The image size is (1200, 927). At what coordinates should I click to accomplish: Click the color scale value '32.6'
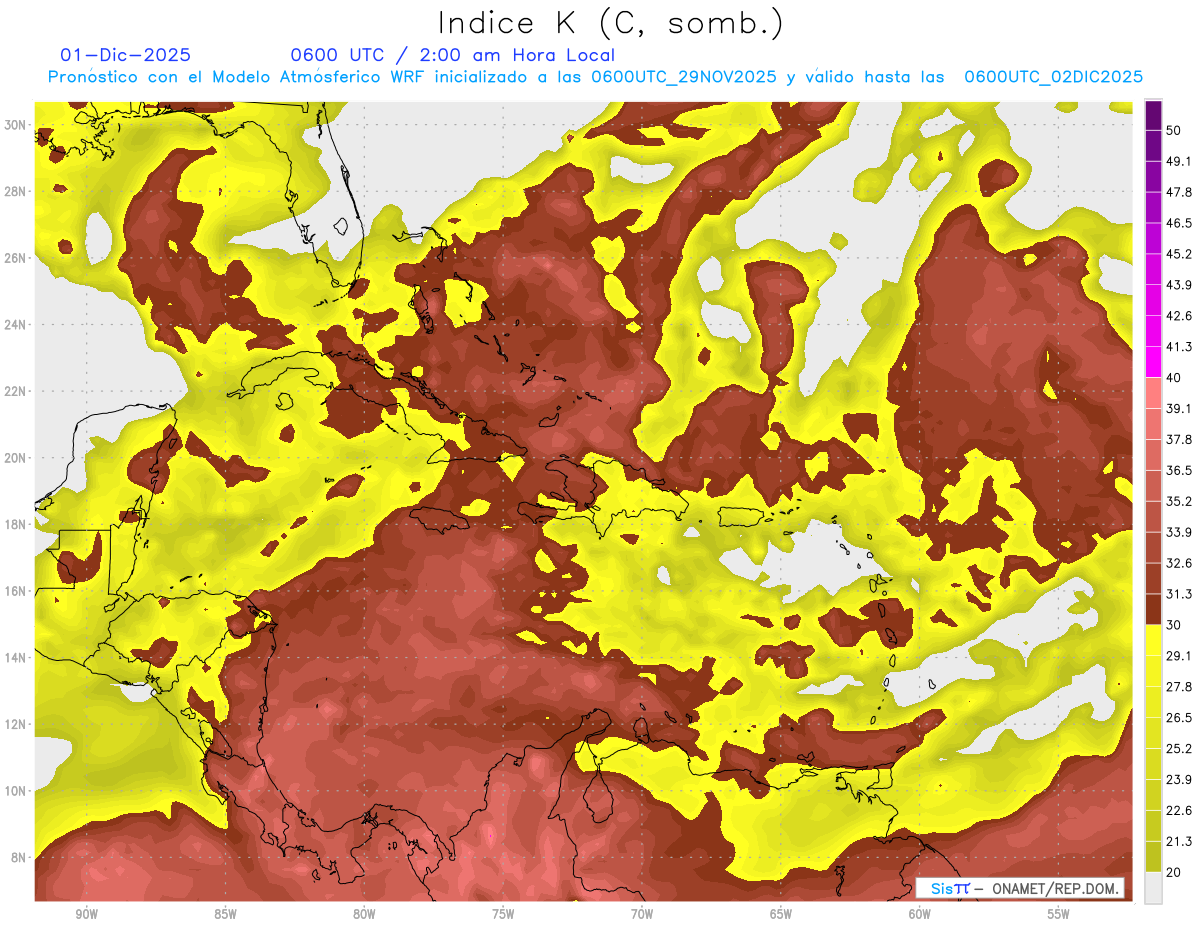click(1178, 563)
